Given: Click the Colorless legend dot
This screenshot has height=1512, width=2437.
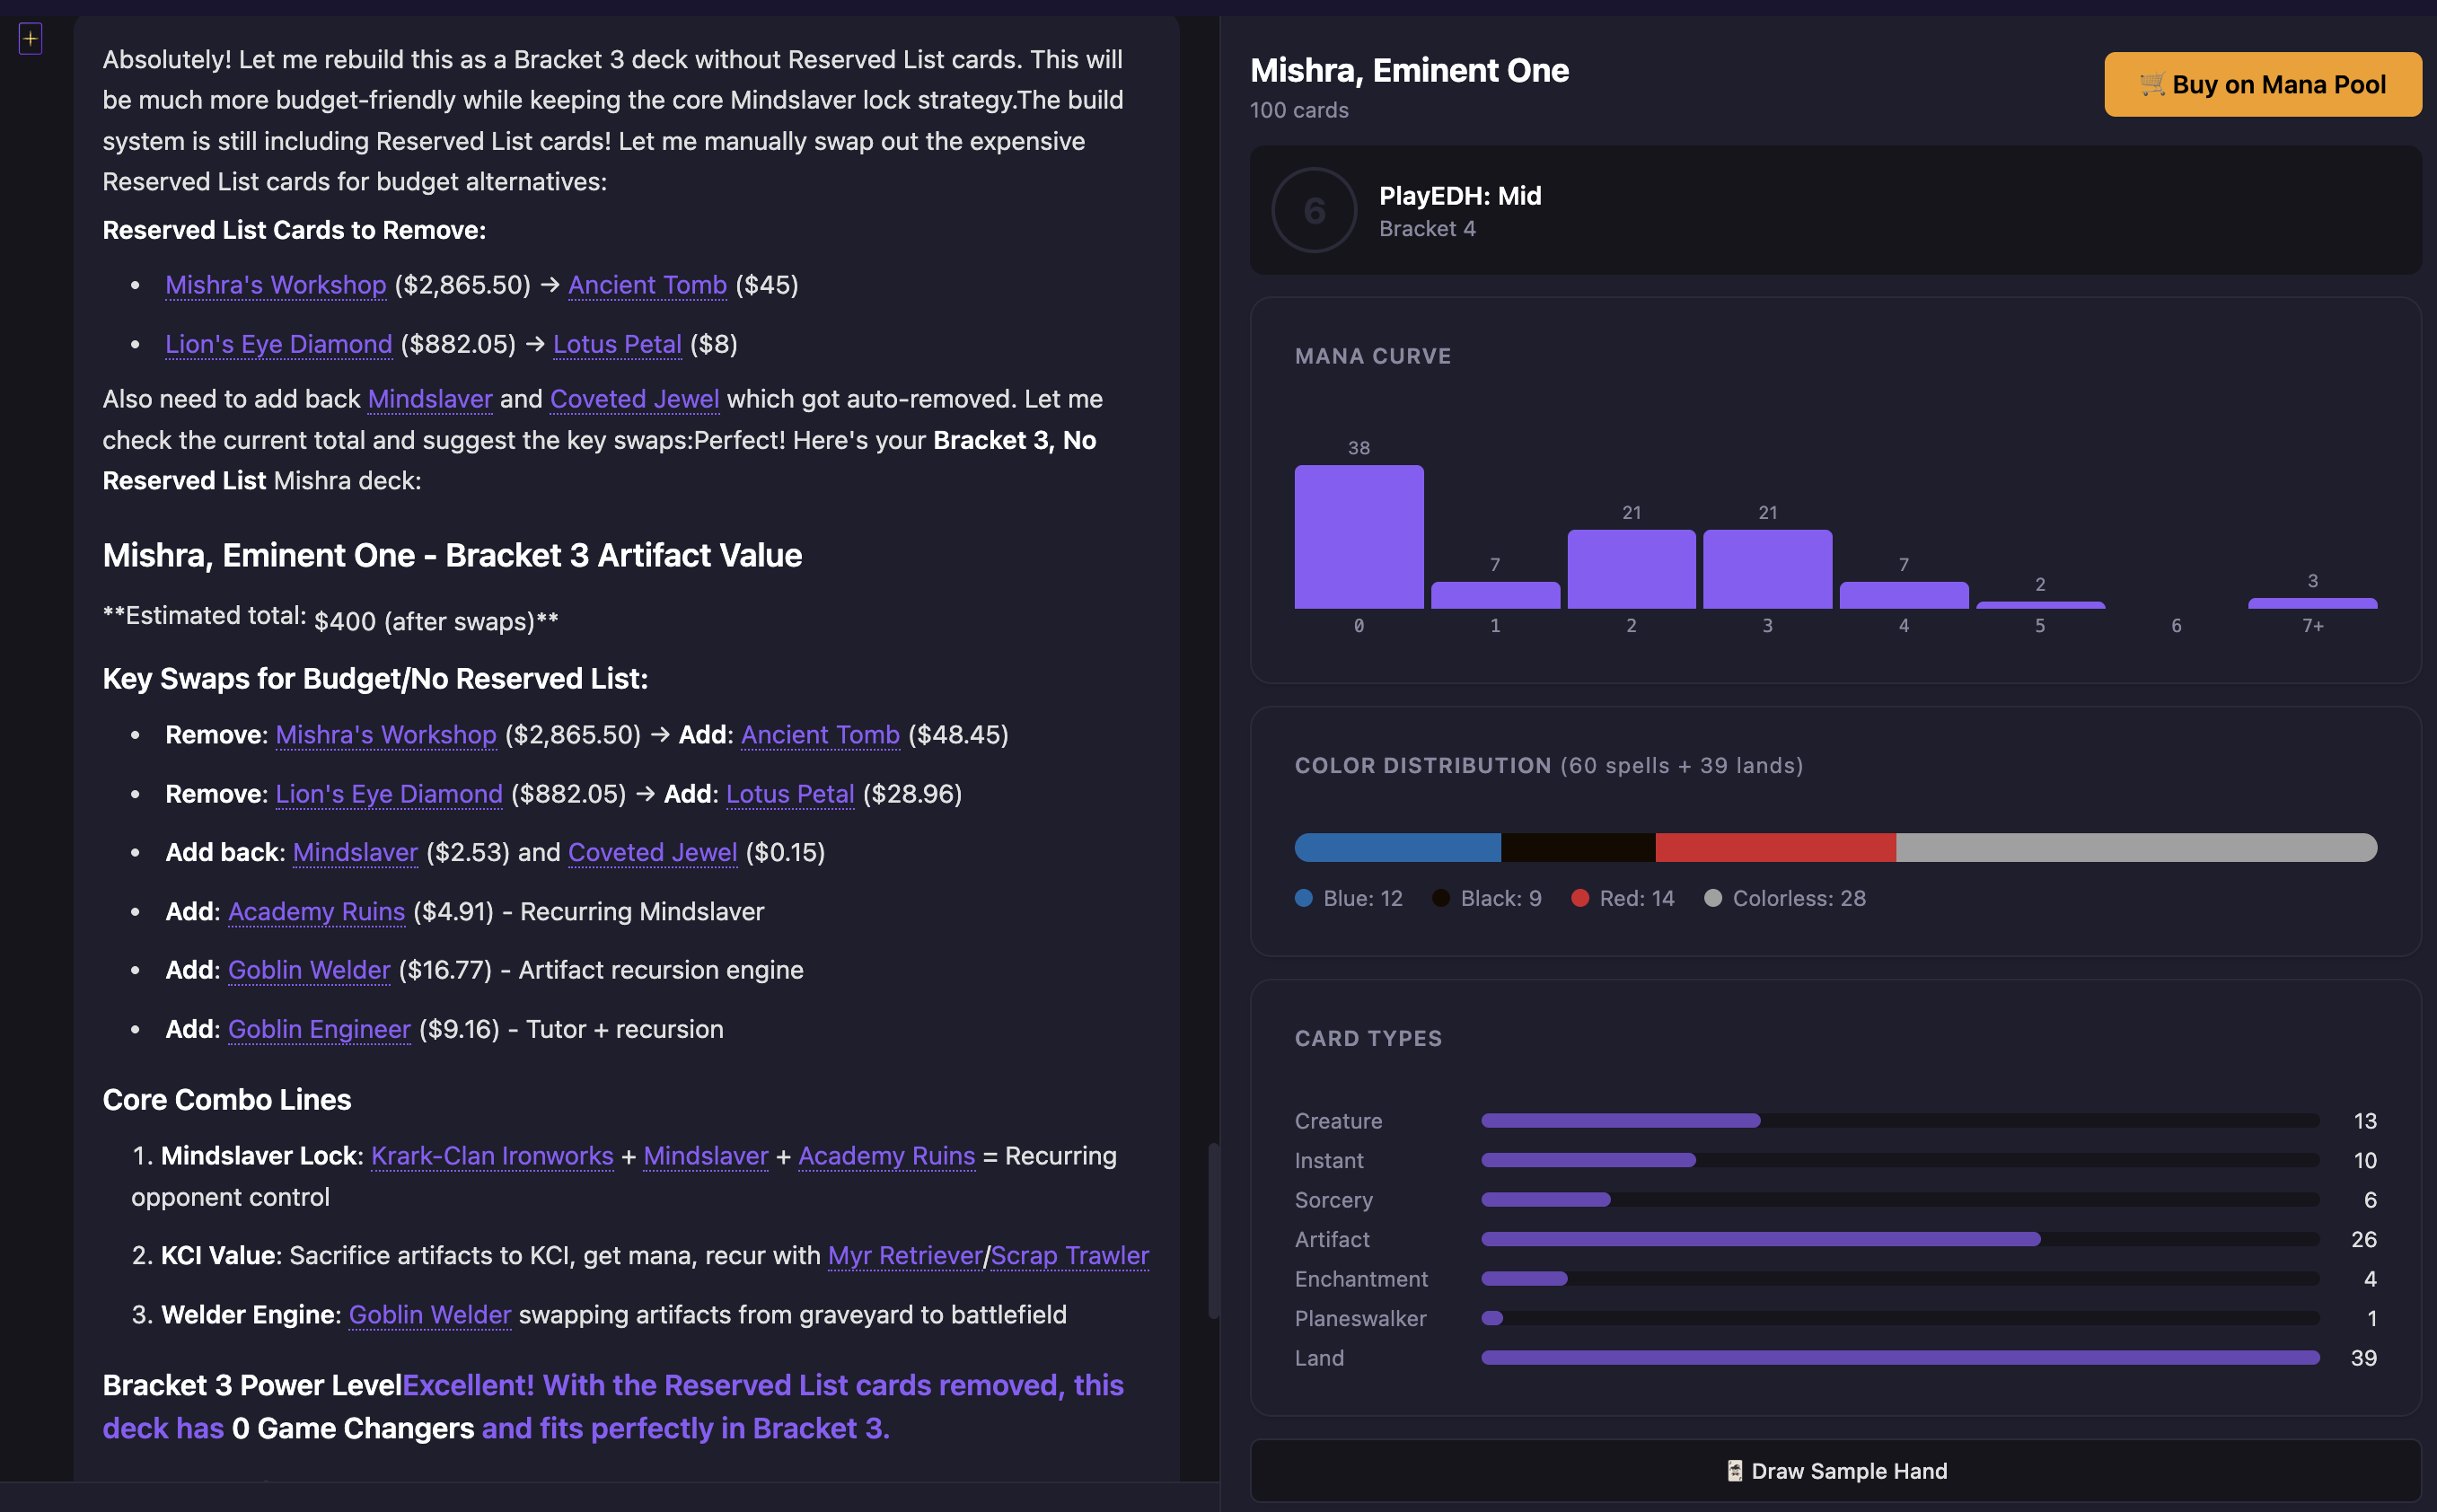Looking at the screenshot, I should [x=1712, y=898].
